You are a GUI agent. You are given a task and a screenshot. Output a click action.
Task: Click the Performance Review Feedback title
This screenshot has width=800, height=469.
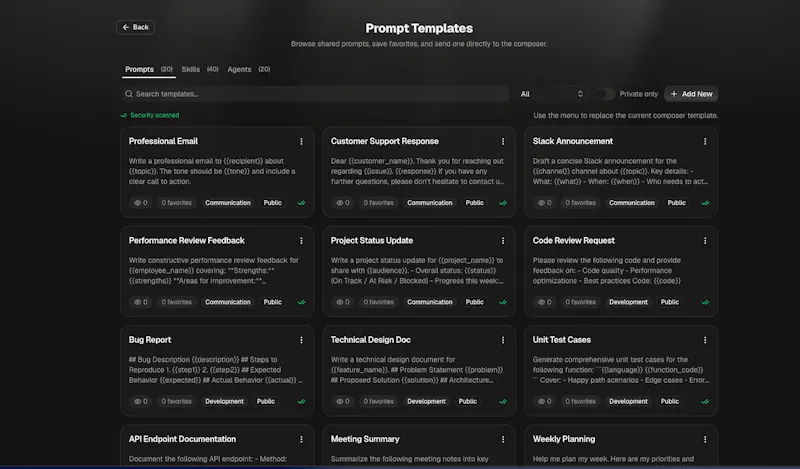(187, 241)
